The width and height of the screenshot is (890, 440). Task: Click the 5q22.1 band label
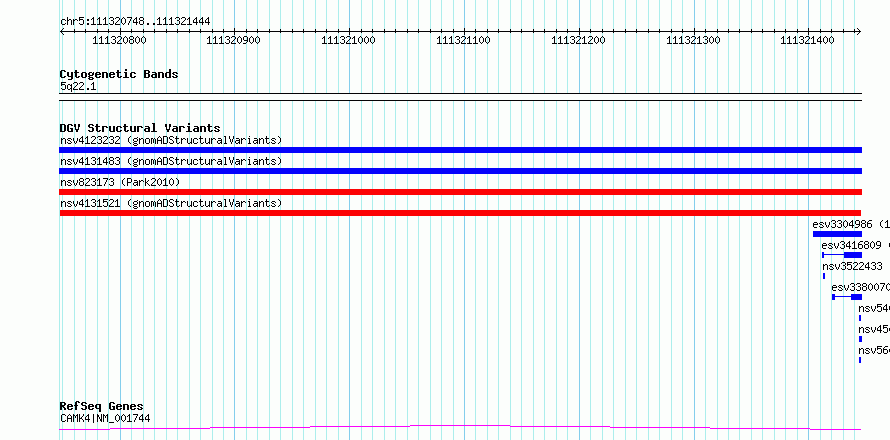tap(78, 86)
